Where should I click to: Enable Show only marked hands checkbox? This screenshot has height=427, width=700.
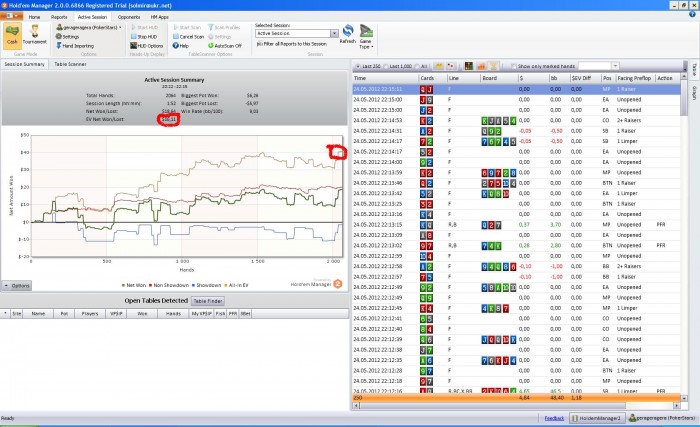(x=513, y=66)
